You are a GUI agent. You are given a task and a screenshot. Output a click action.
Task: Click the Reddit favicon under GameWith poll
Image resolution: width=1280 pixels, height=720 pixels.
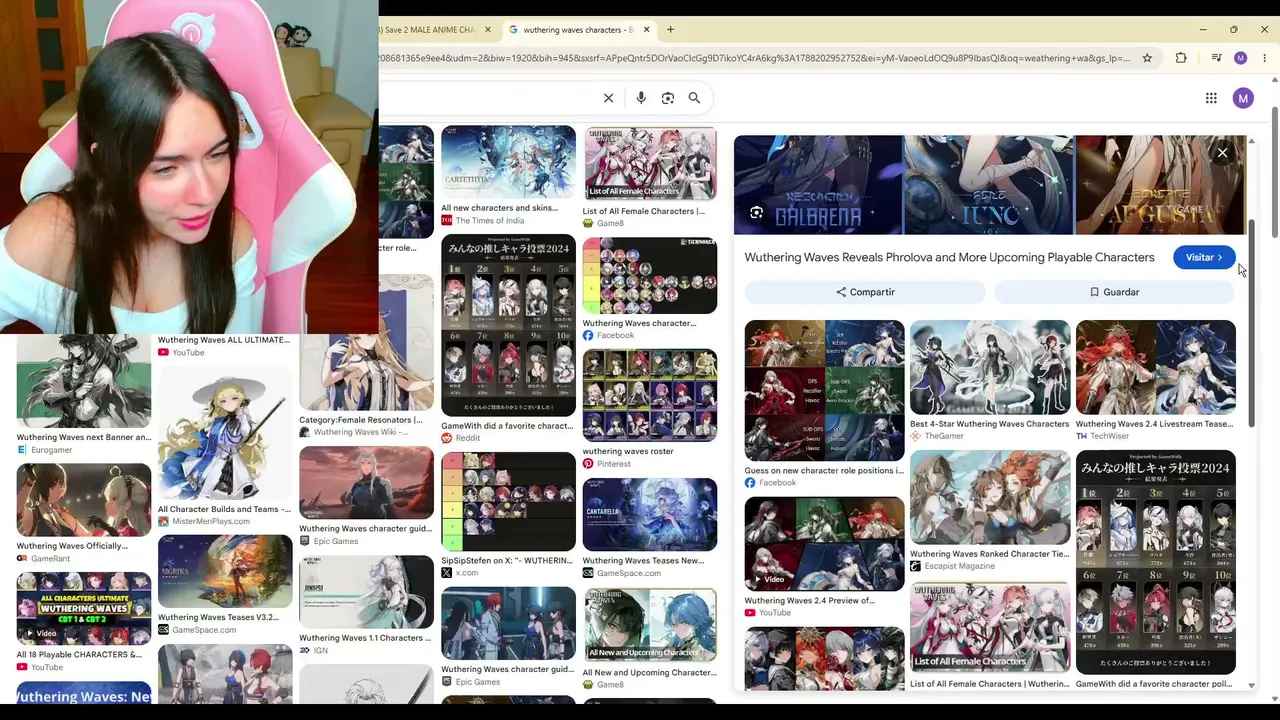coord(446,438)
